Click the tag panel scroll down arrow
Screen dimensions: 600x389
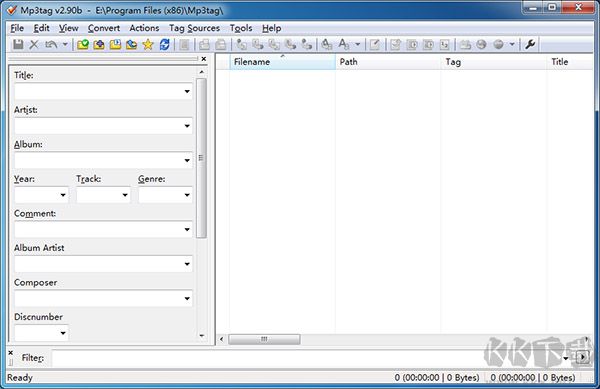202,336
